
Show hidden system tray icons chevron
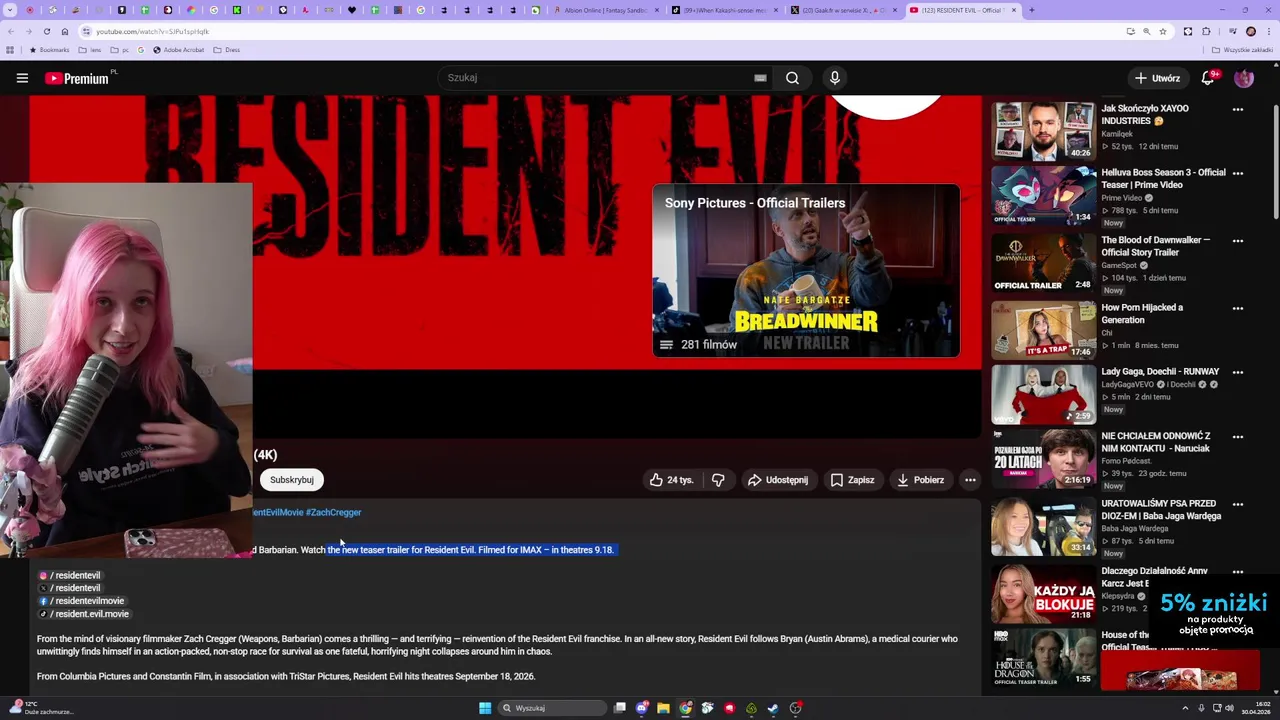(1186, 708)
